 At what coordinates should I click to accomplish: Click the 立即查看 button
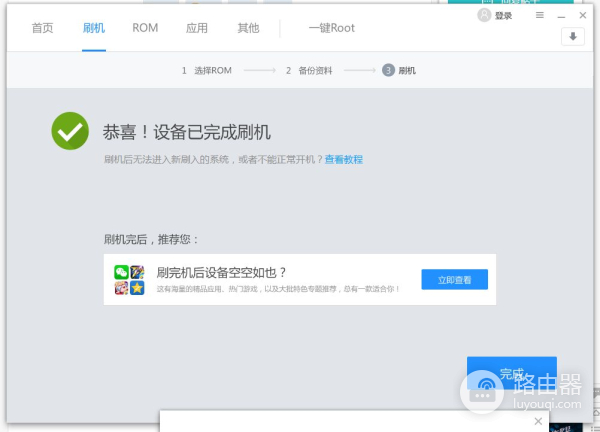455,280
